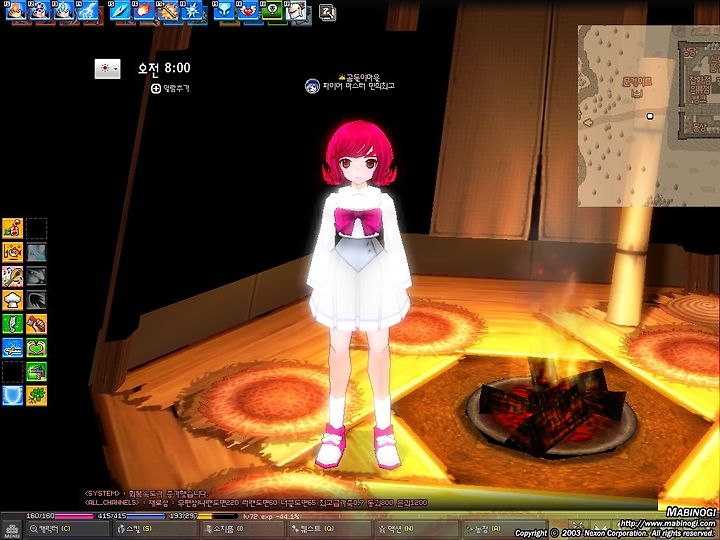Click the green lightbulb idea hotkey icon
The image size is (720, 540).
[272, 11]
